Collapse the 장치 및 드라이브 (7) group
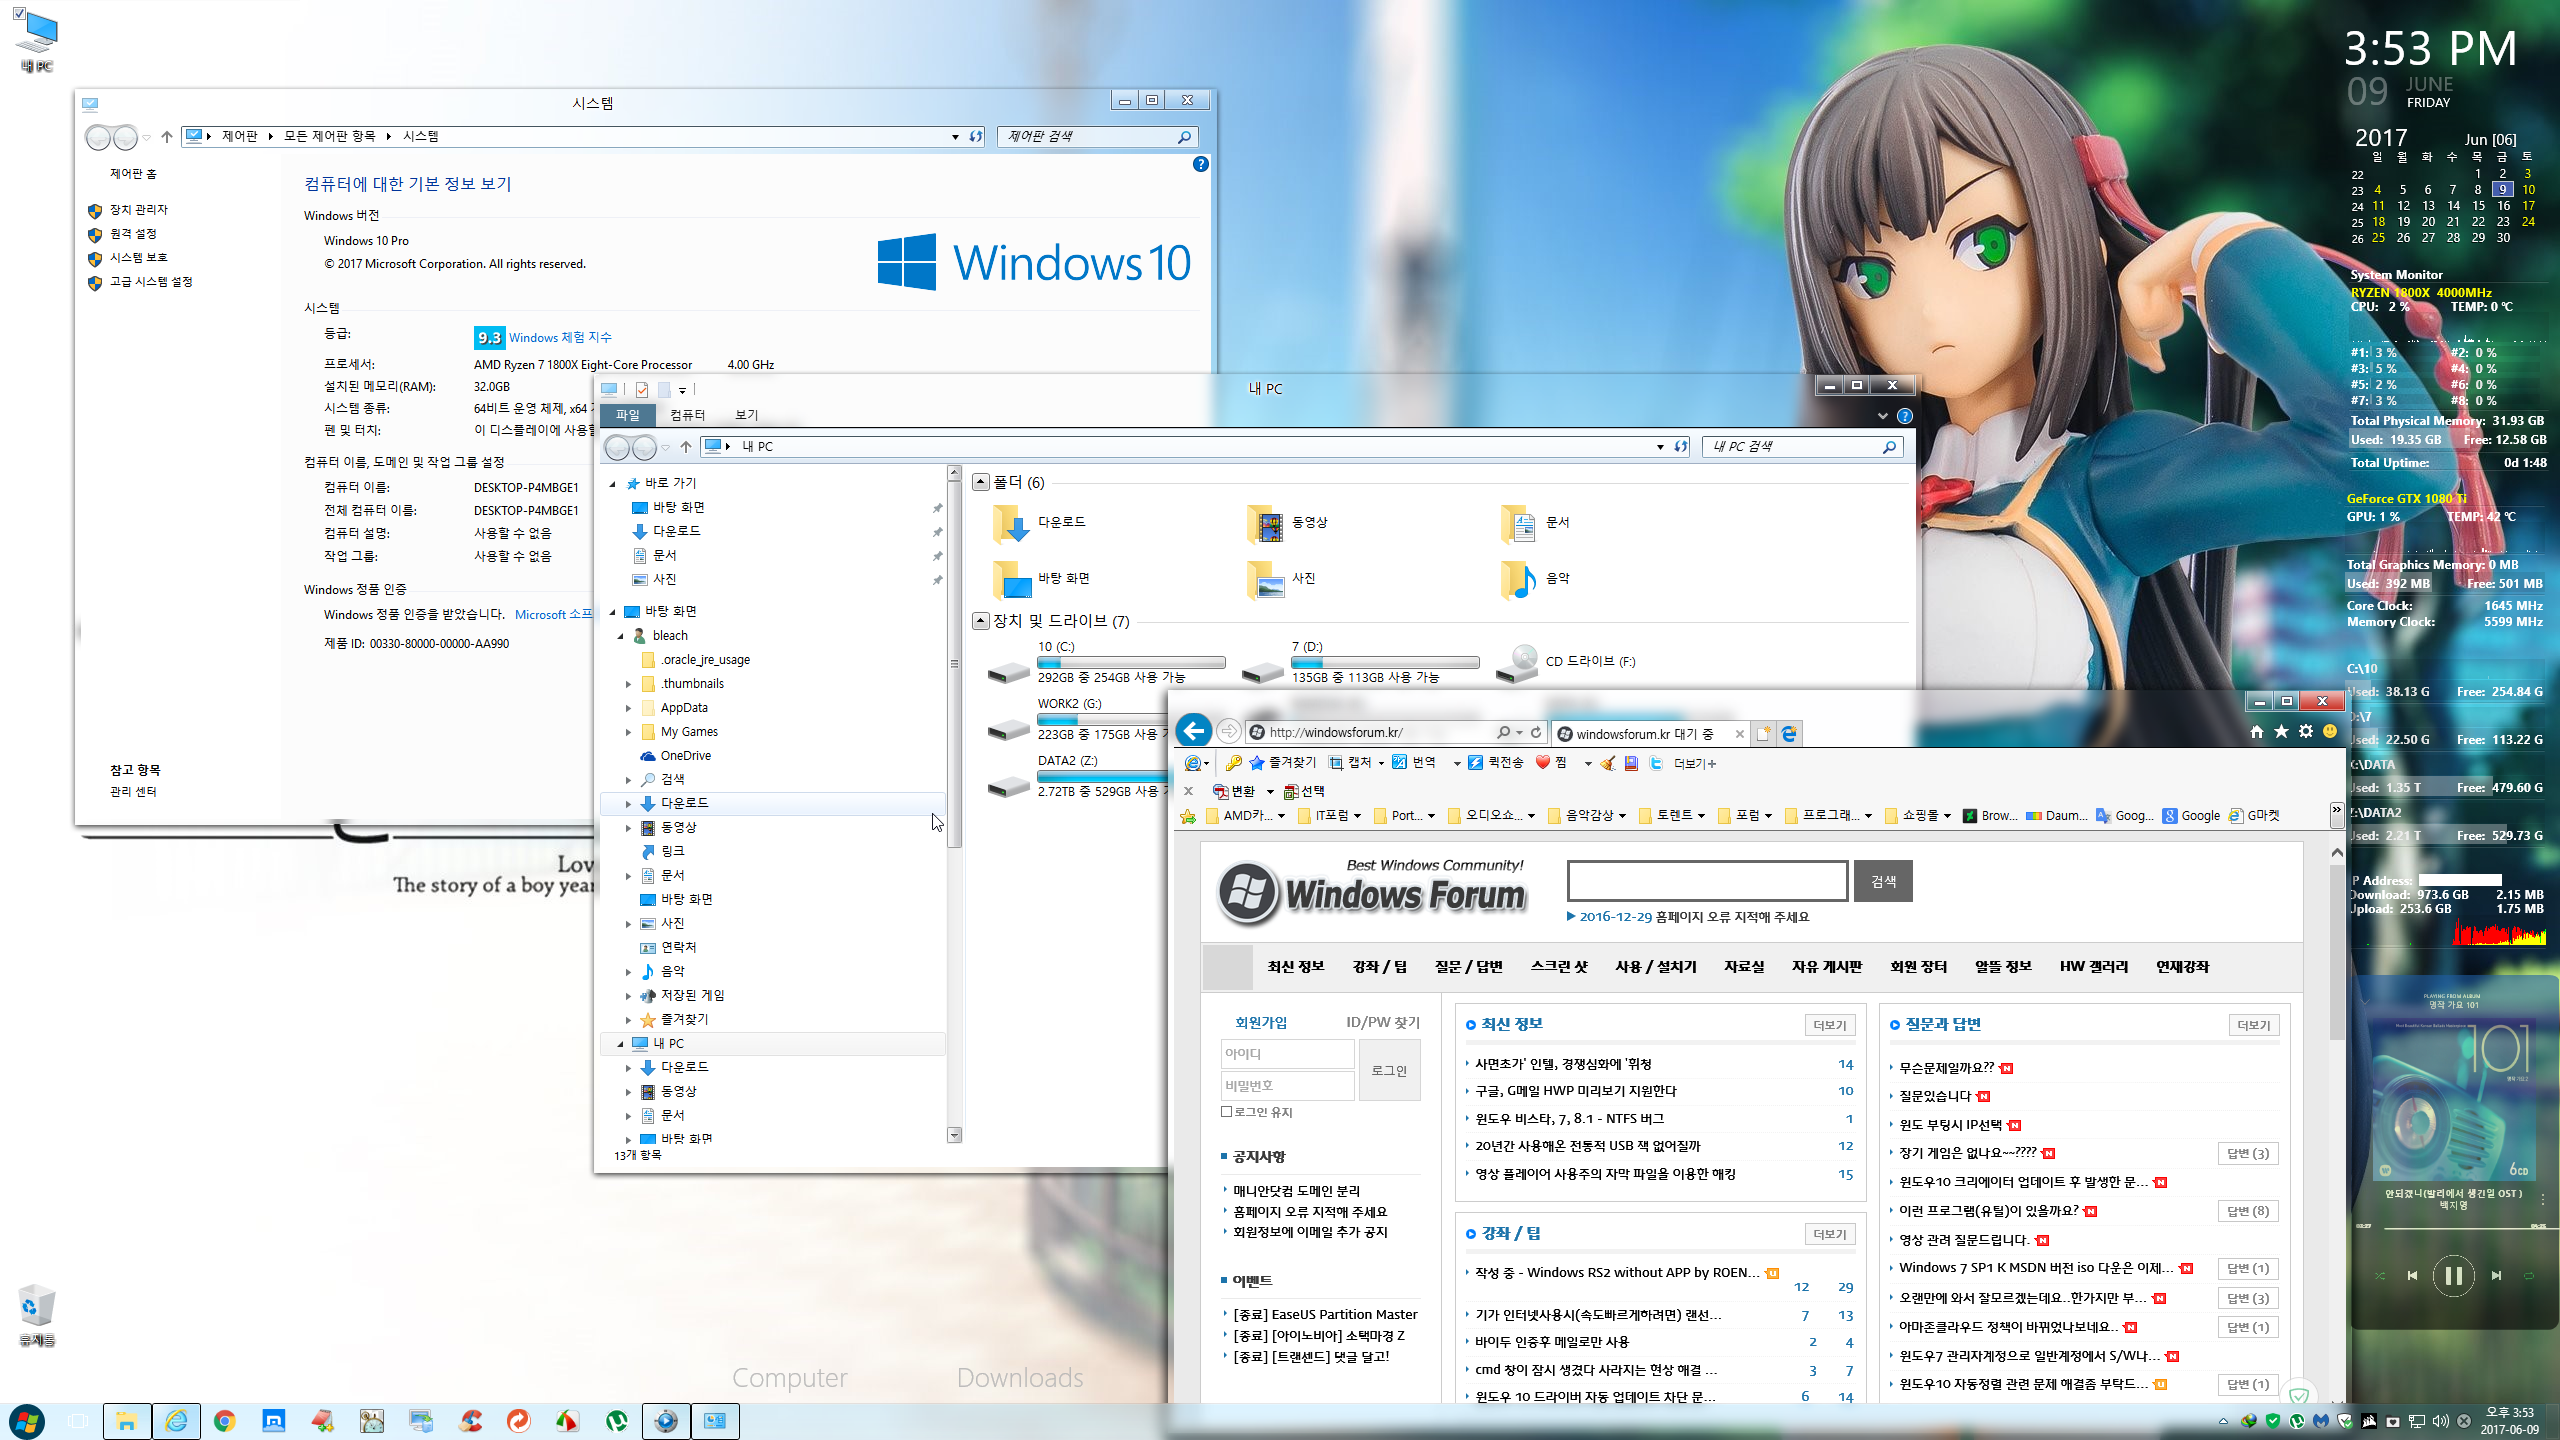Screen dimensions: 2560x1440 point(981,621)
